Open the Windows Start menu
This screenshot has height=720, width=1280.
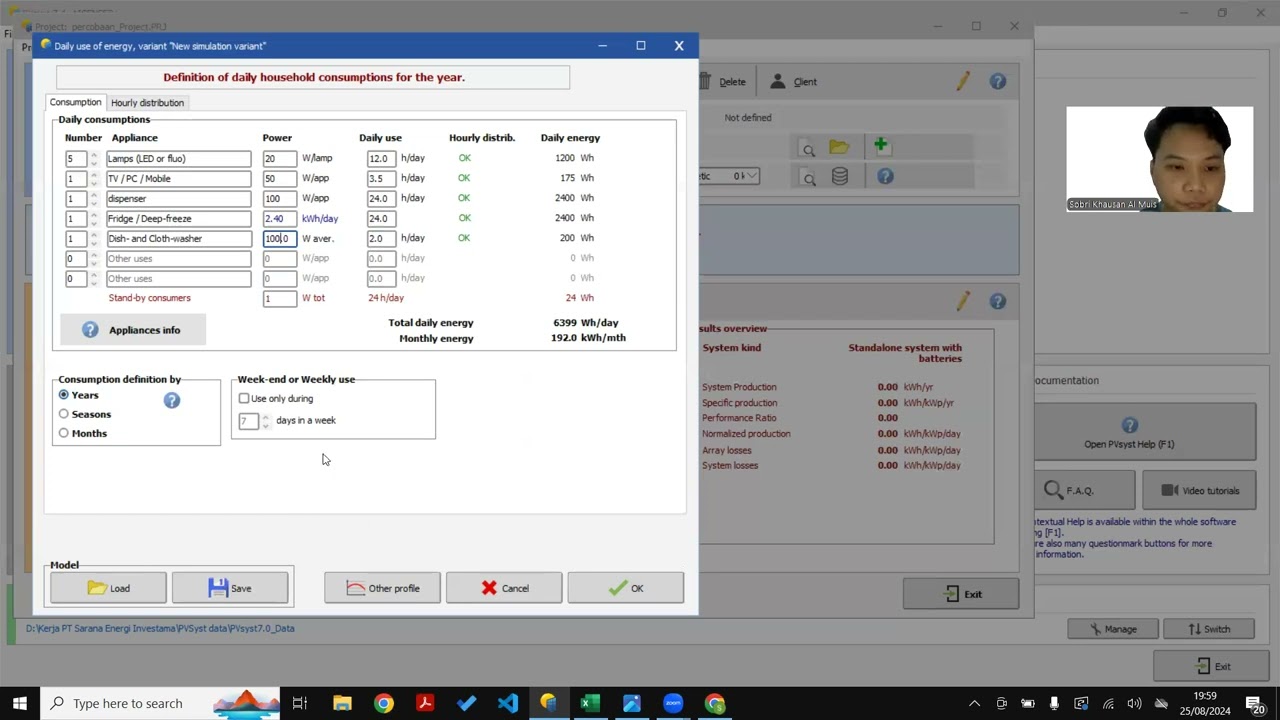pos(19,703)
